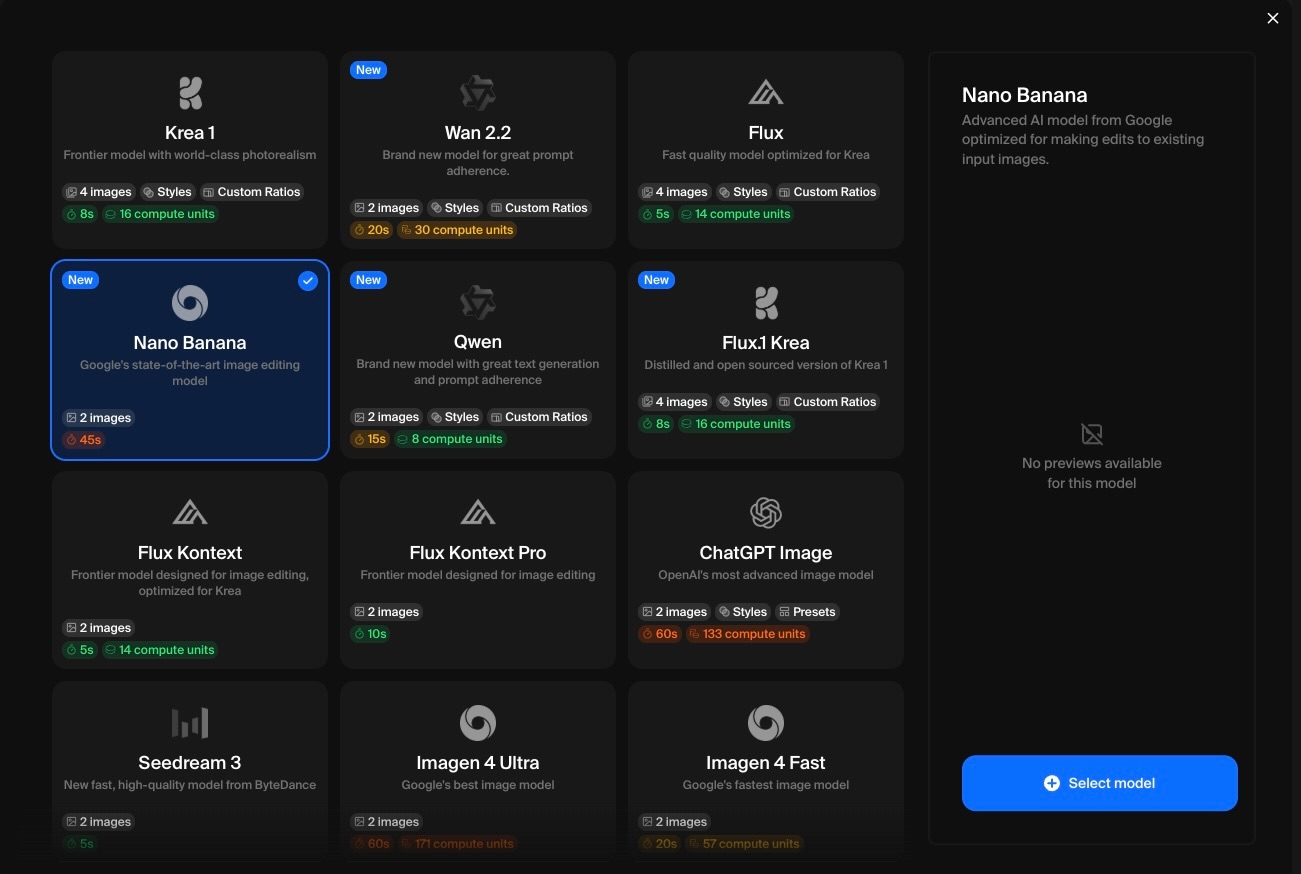The width and height of the screenshot is (1301, 874).
Task: Click Krea 1's Styles tag
Action: click(166, 192)
